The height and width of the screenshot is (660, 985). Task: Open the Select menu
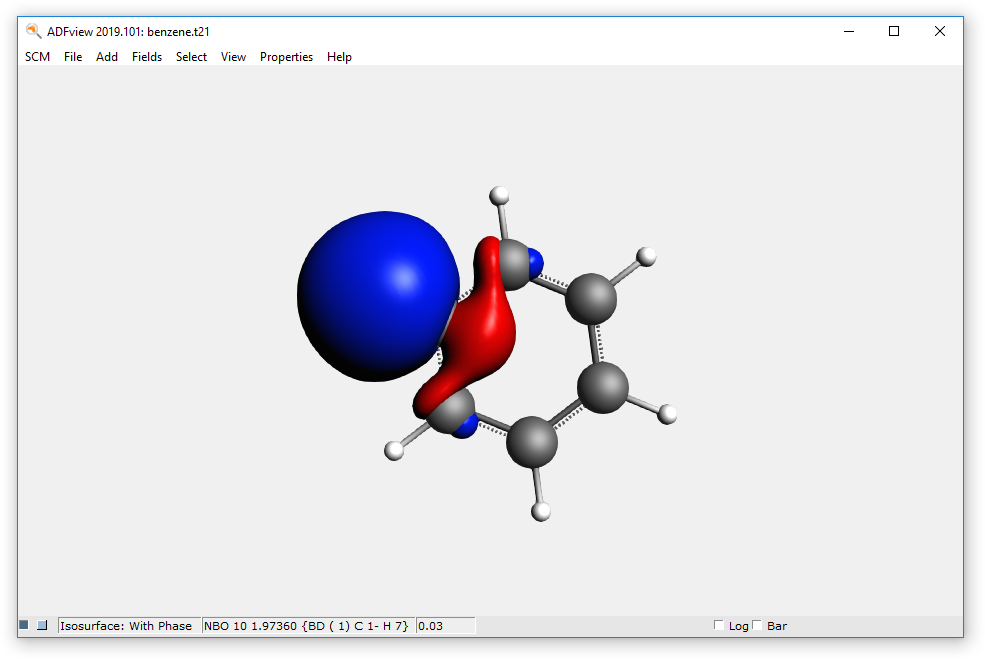[191, 57]
